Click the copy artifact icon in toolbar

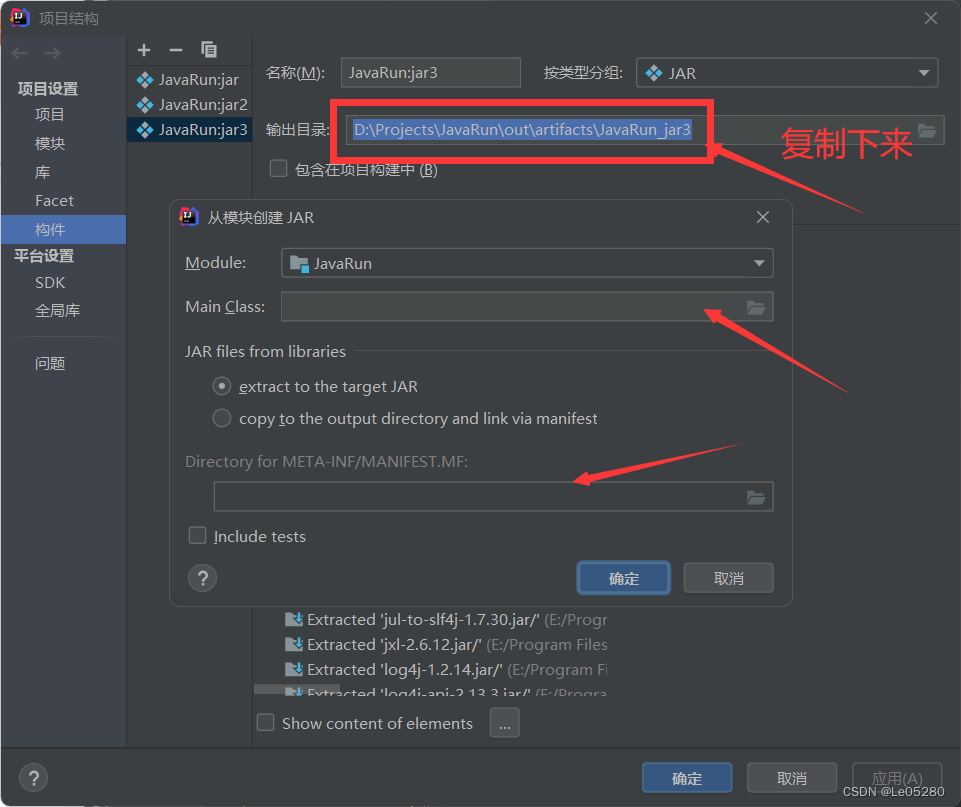click(x=208, y=49)
